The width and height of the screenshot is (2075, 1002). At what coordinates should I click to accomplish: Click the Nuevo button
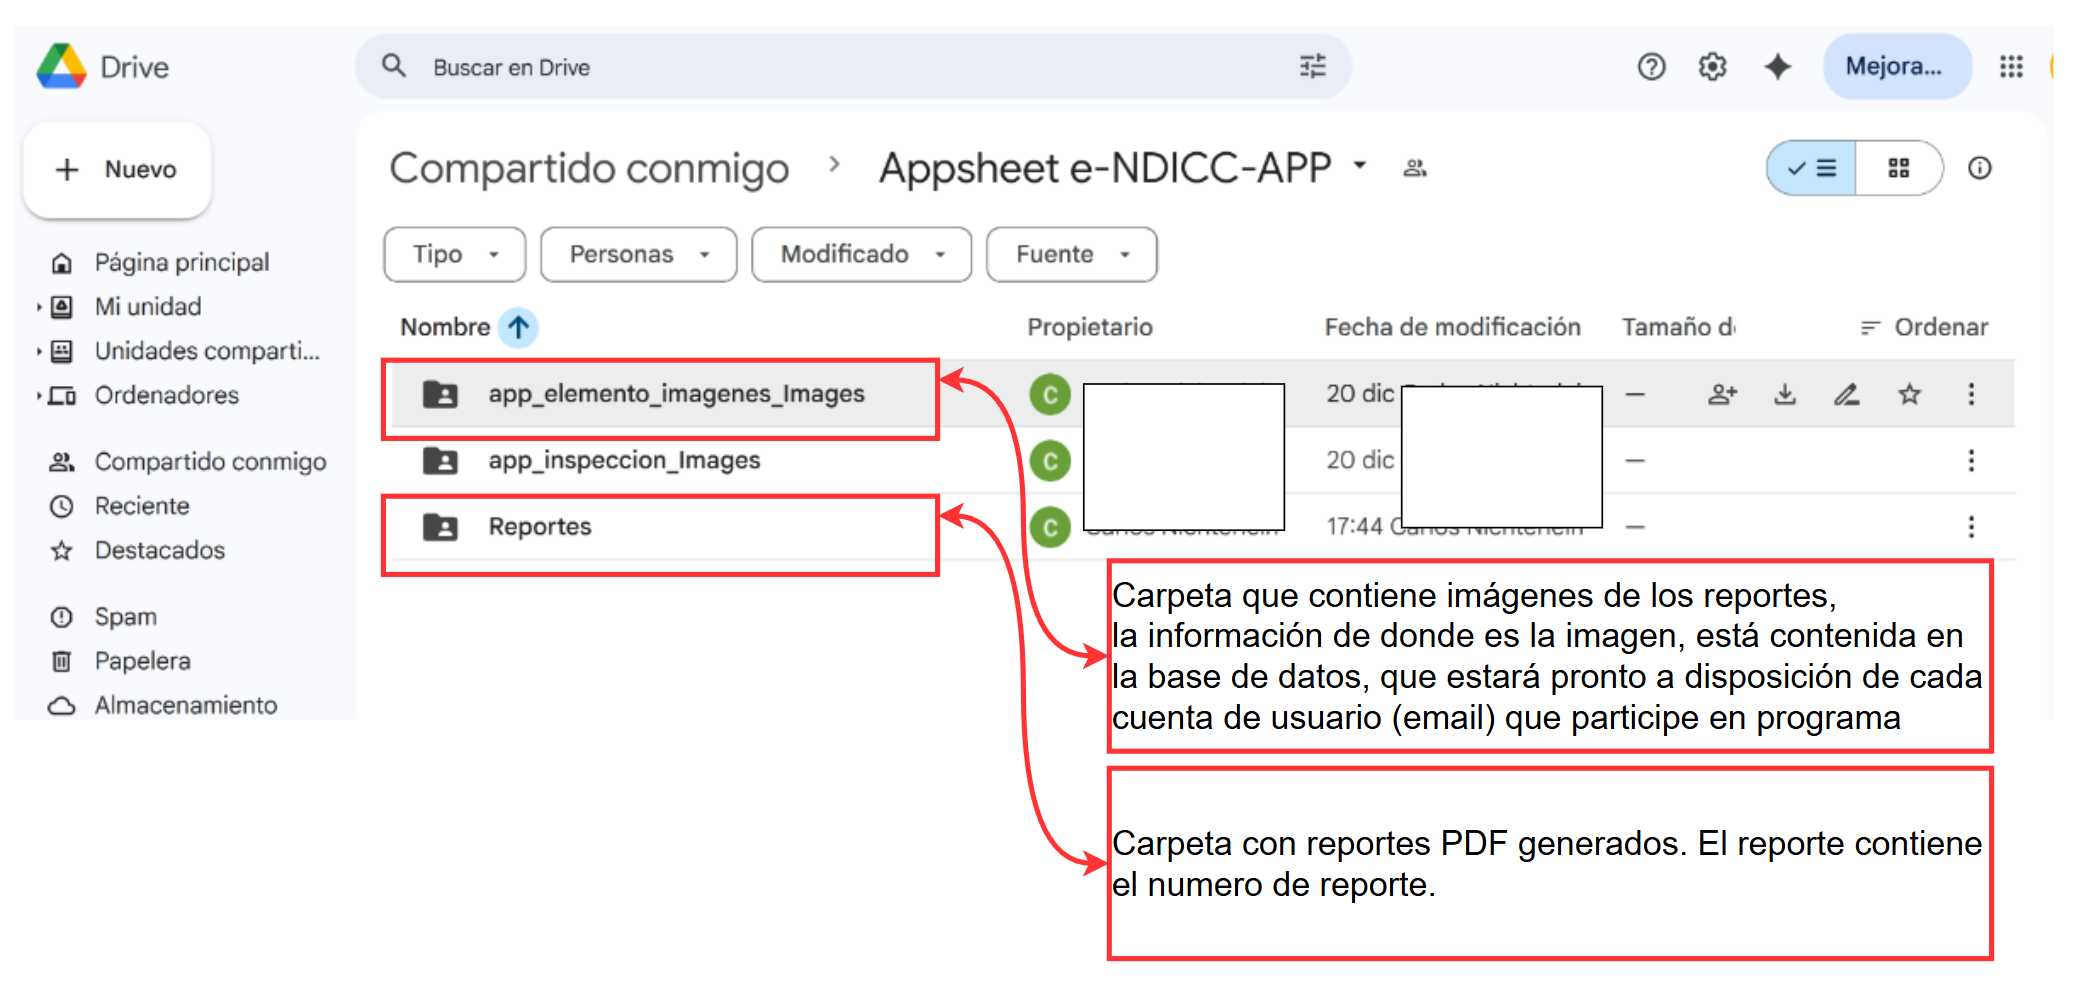pos(117,170)
